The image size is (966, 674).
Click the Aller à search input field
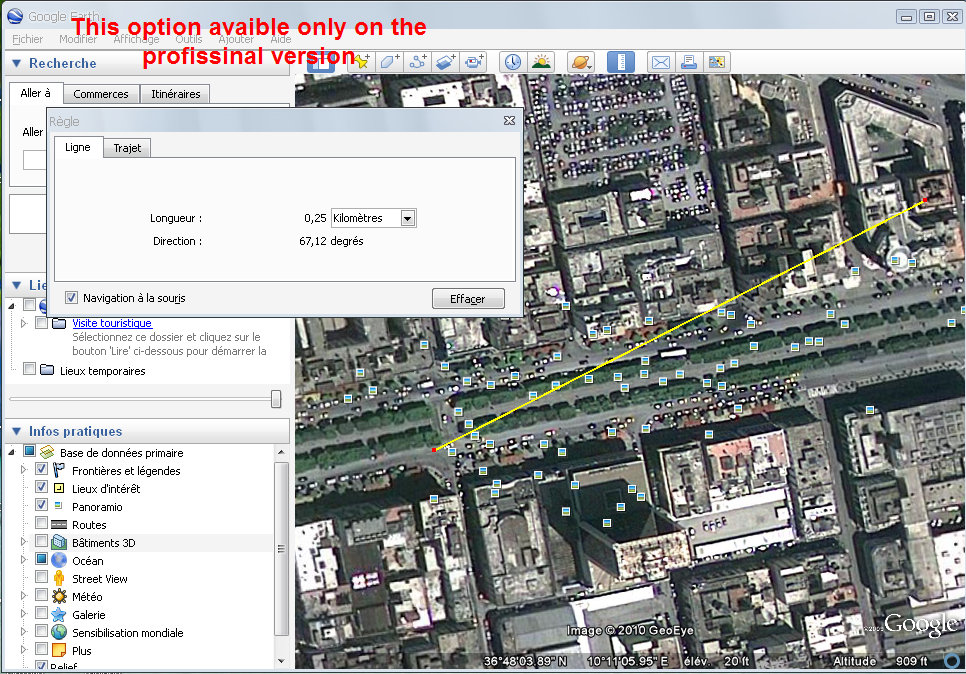coord(34,160)
